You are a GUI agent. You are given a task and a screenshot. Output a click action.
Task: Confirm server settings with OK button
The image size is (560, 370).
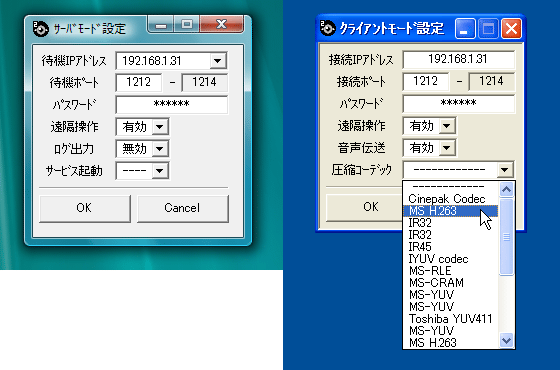(x=85, y=208)
